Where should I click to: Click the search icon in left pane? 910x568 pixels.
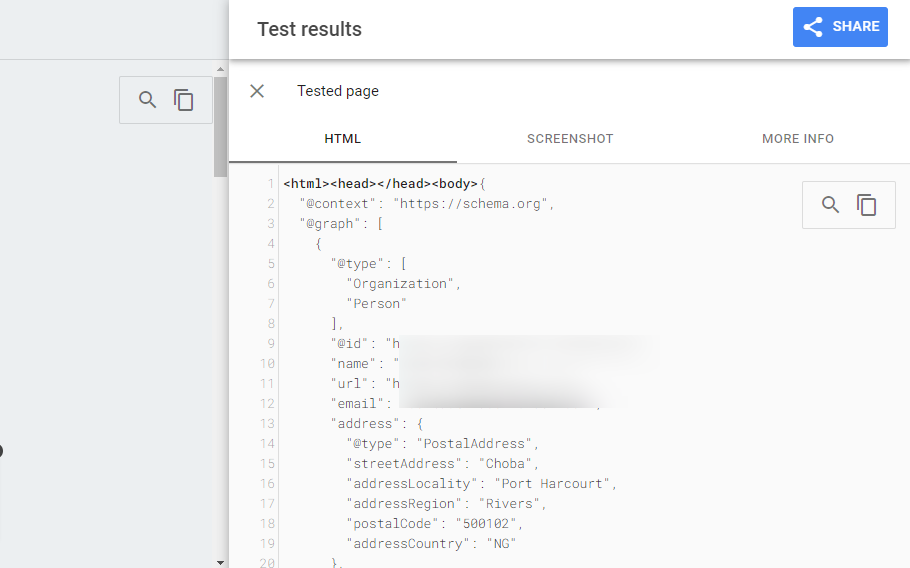pyautogui.click(x=147, y=100)
